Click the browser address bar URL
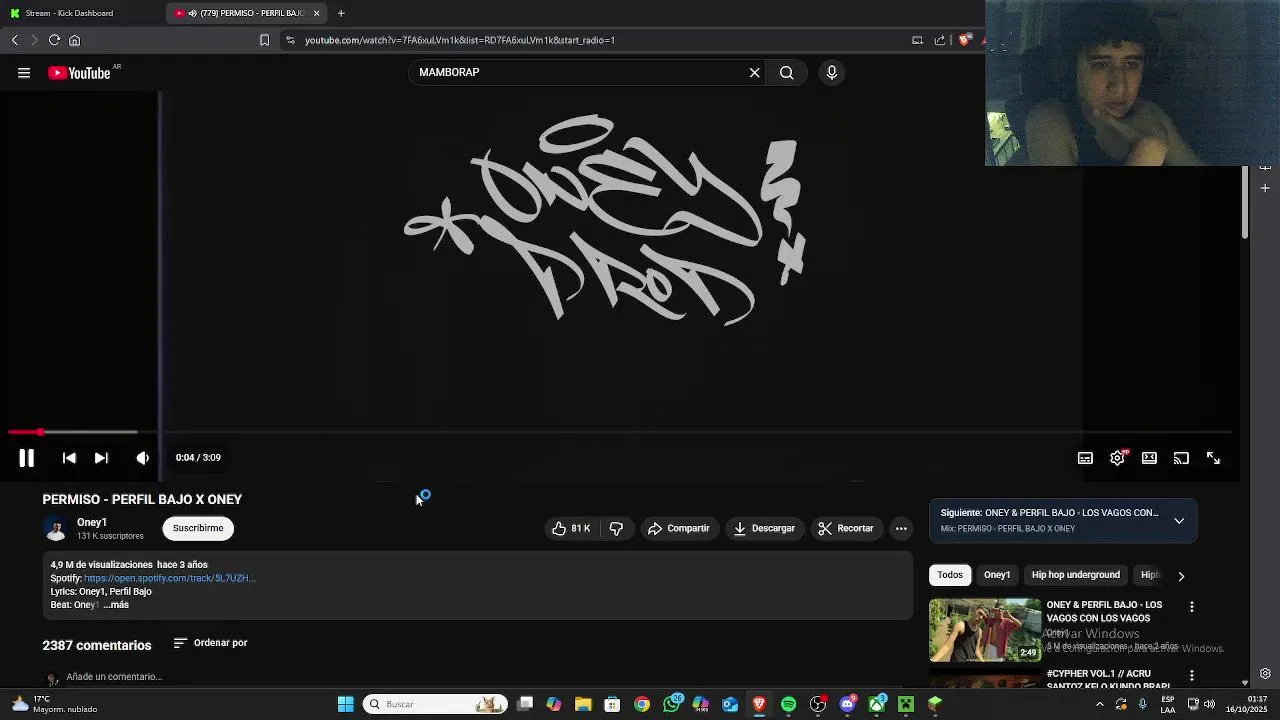This screenshot has height=720, width=1280. point(460,40)
